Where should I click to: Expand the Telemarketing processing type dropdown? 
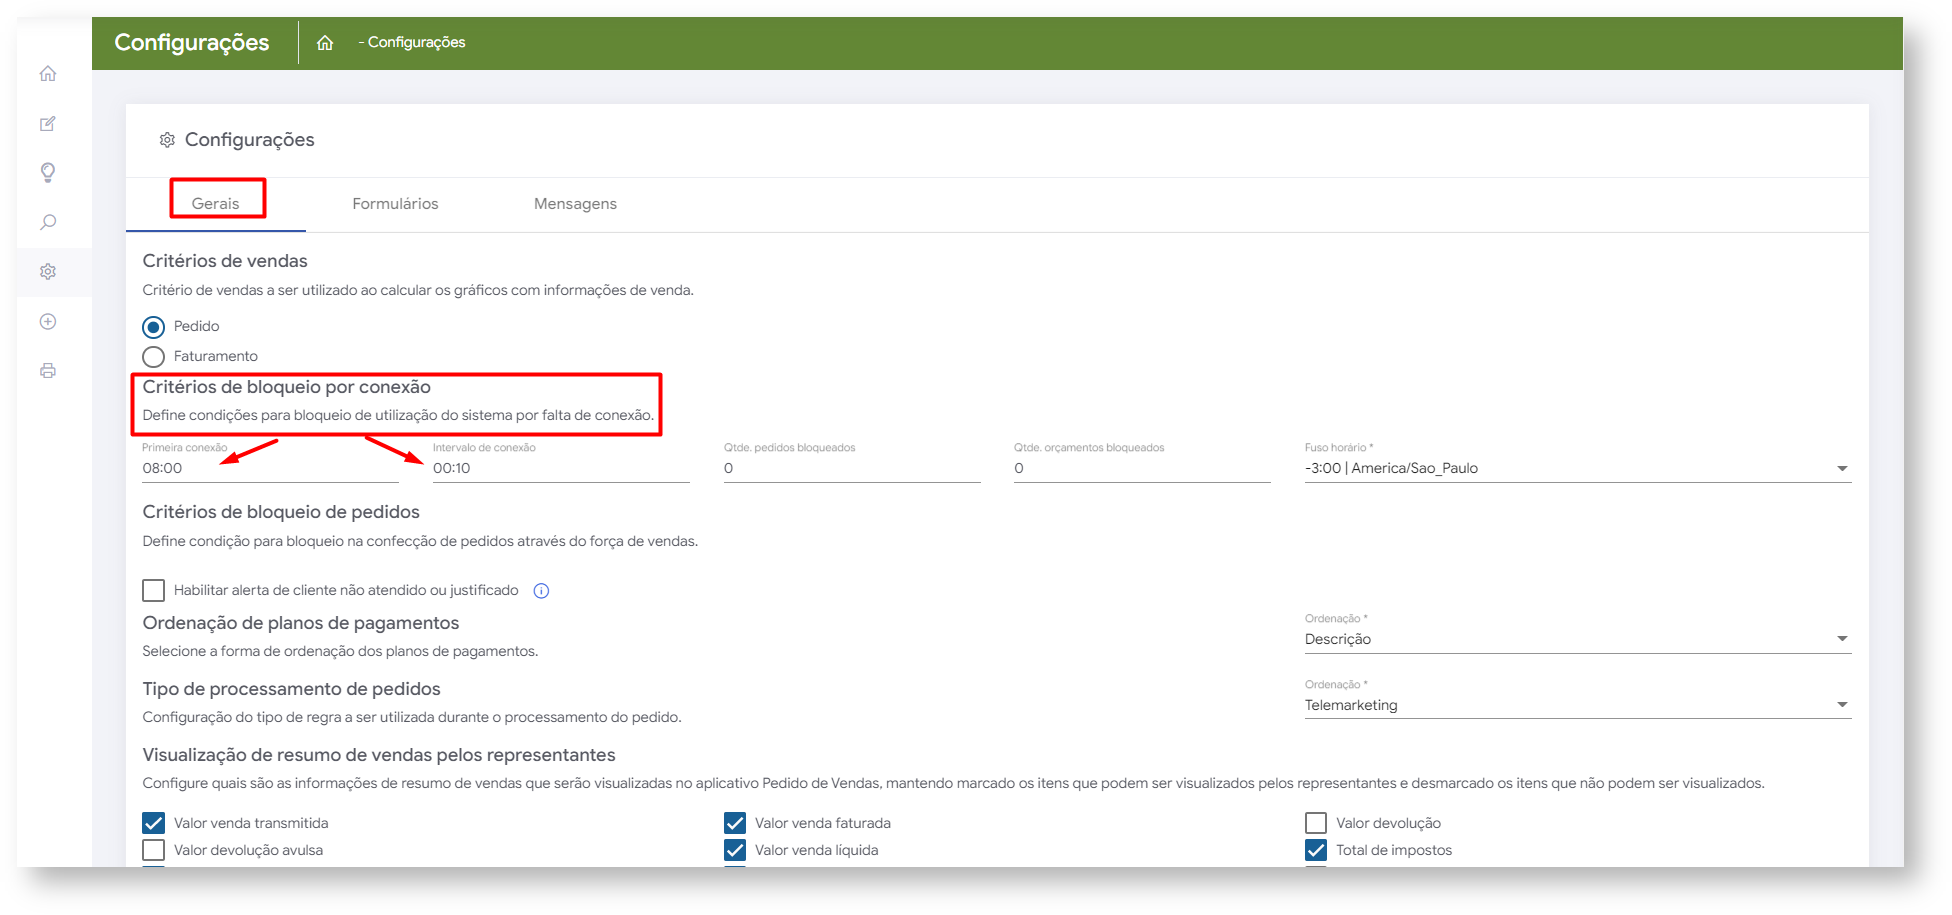click(x=1577, y=706)
